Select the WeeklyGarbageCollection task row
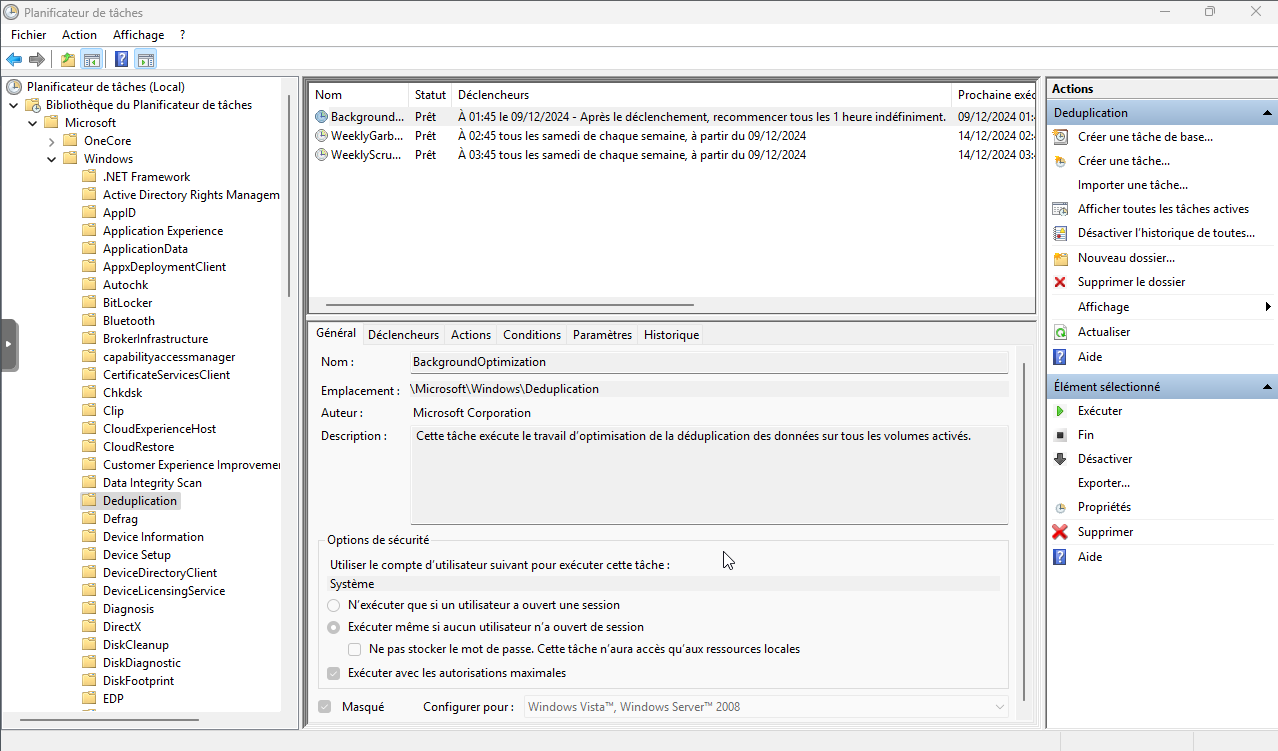1278x751 pixels. point(366,136)
